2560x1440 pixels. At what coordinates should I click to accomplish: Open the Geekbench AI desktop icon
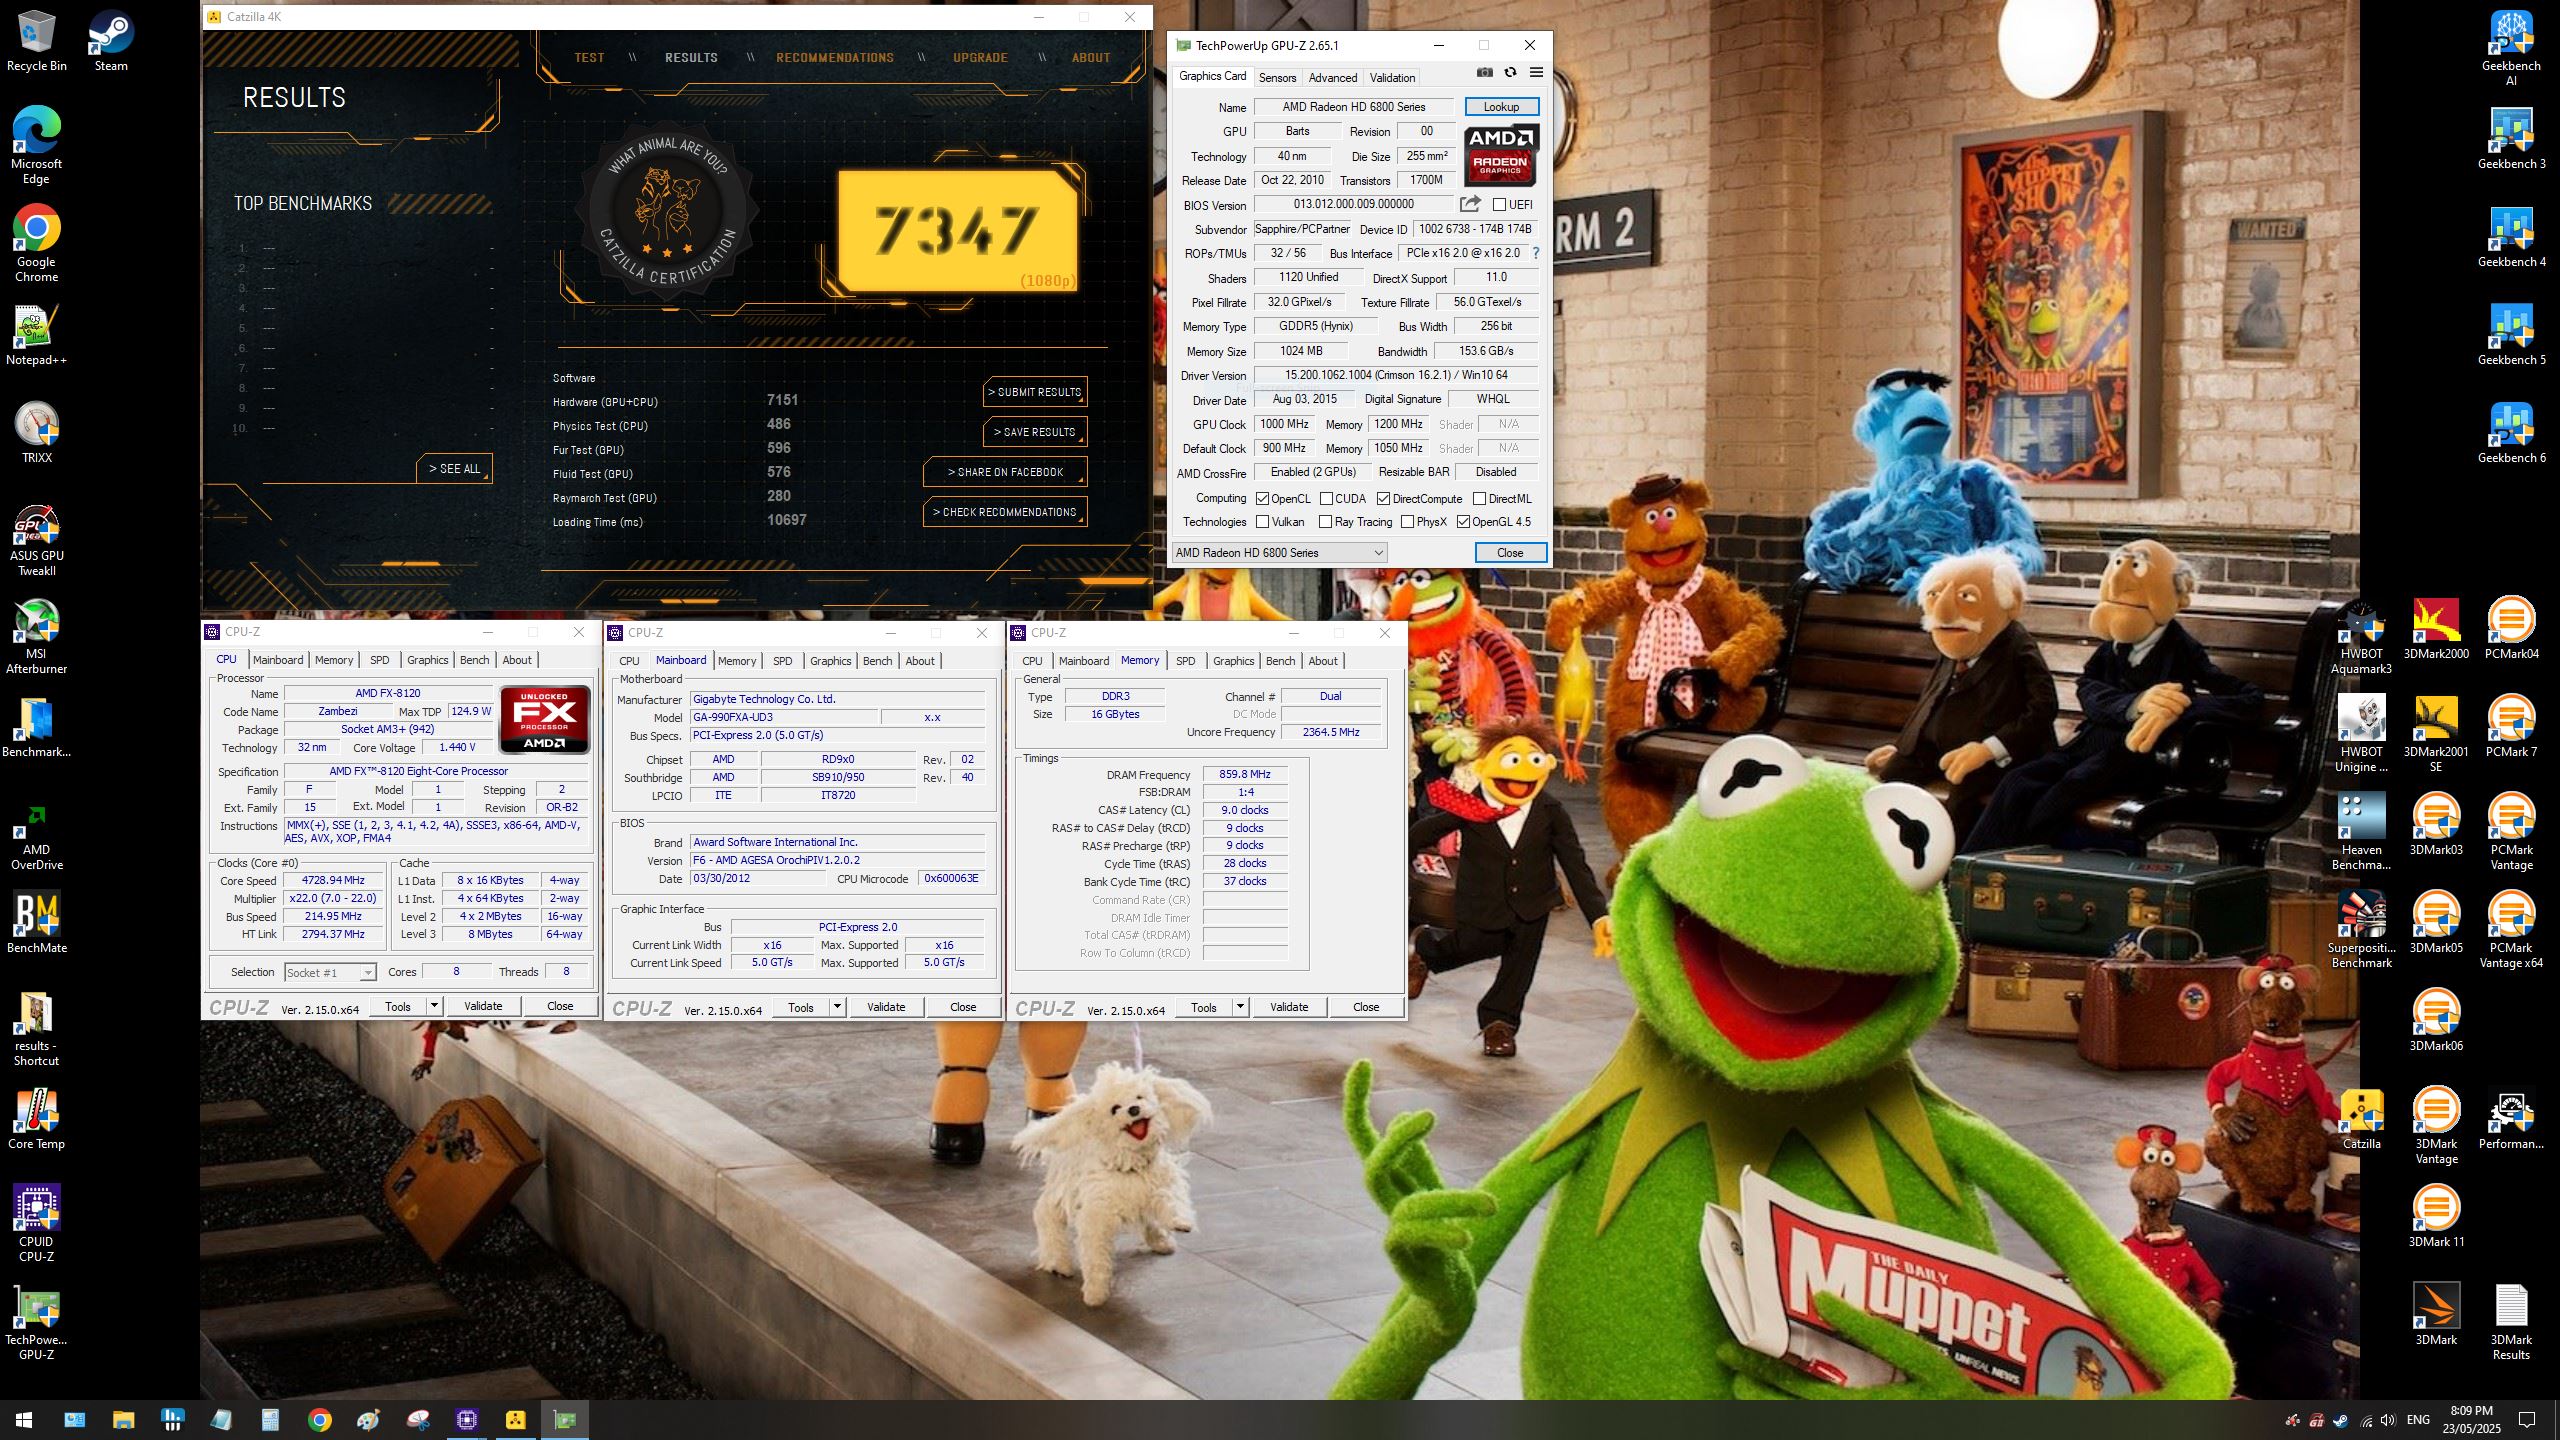click(2511, 48)
